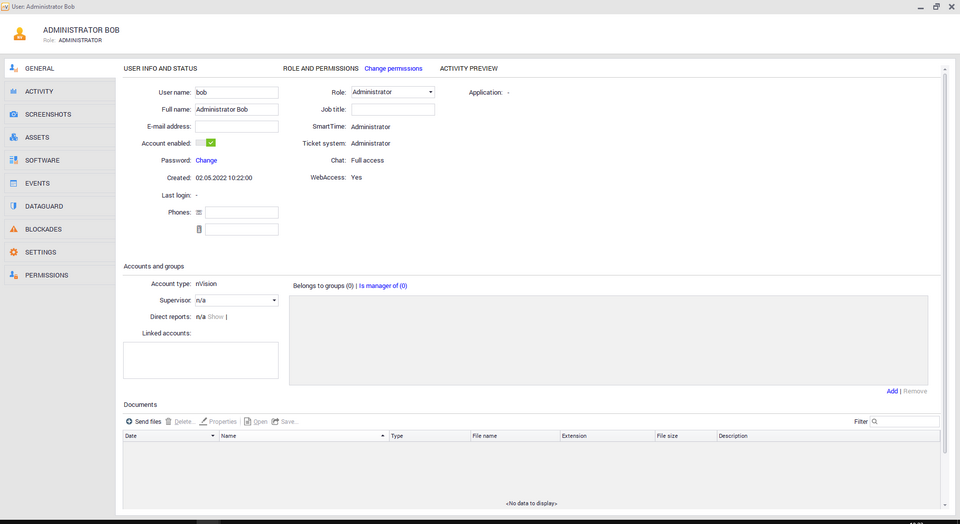Click the Send files button
This screenshot has width=960, height=524.
[143, 421]
